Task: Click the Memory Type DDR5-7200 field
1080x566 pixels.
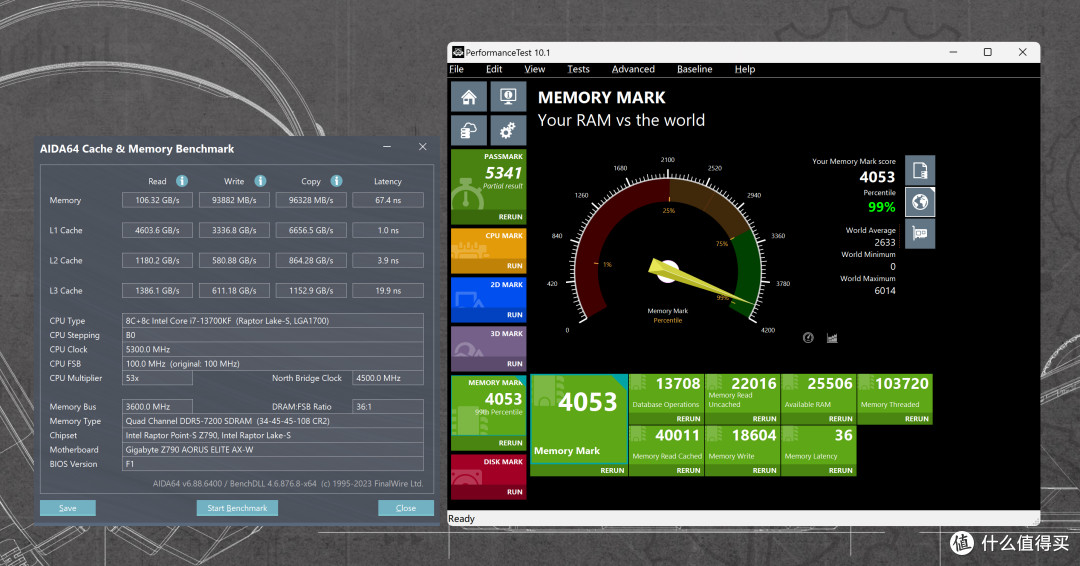Action: coord(273,421)
